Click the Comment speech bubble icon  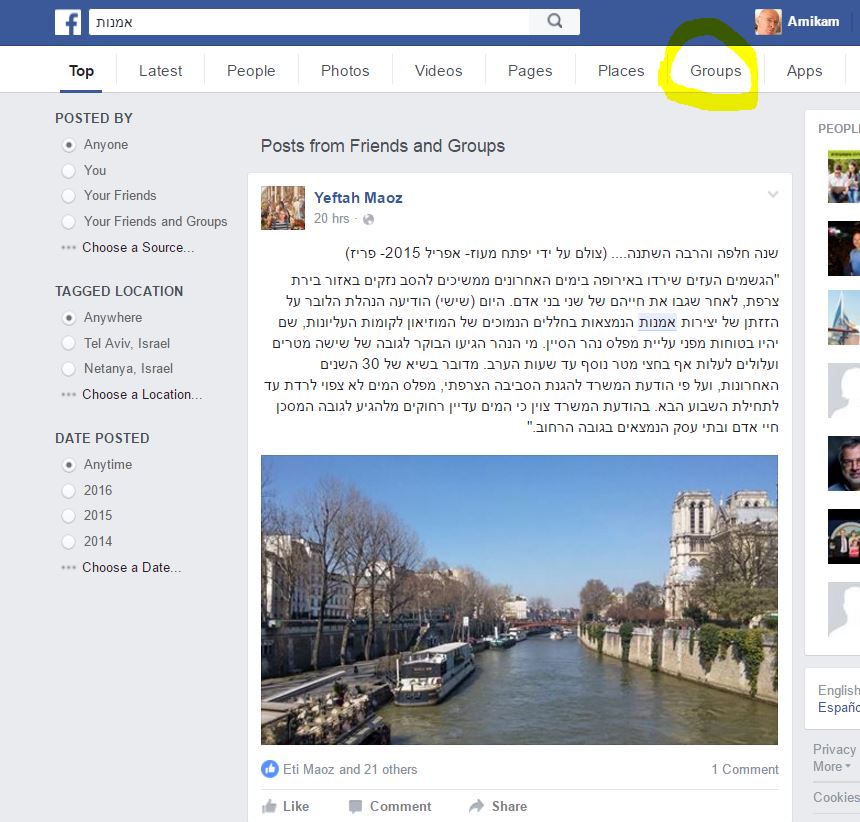[356, 806]
